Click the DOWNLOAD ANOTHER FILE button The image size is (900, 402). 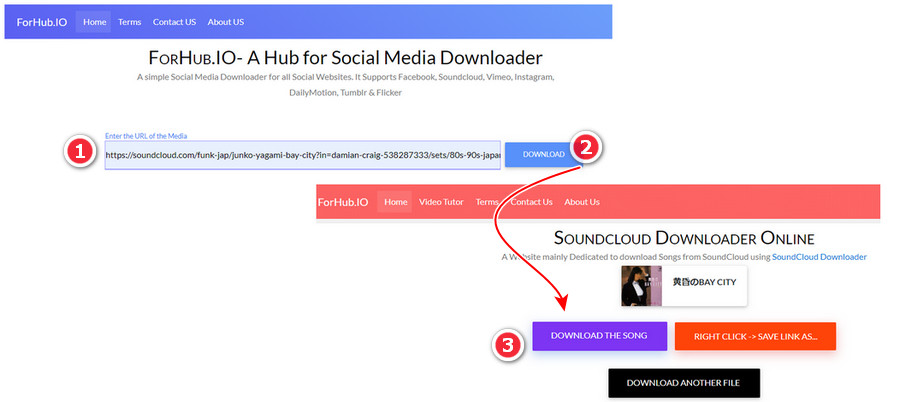pos(684,383)
